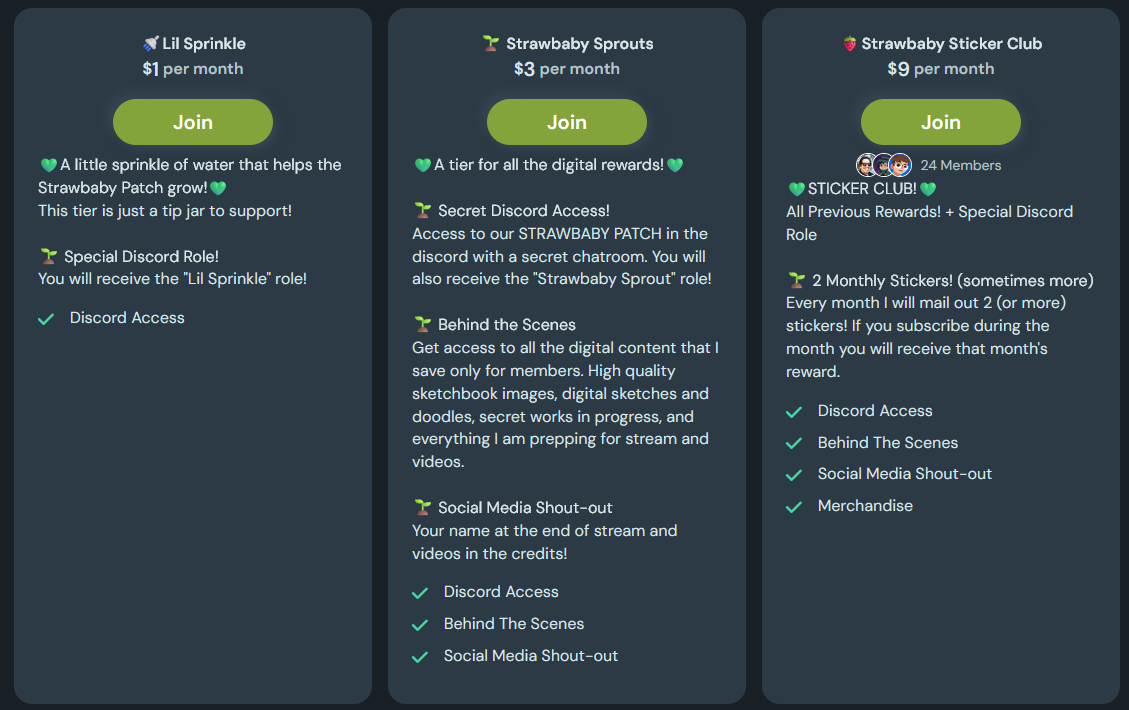Viewport: 1129px width, 710px height.
Task: Click the Behind The Scenes checkmark in Strawbaby Sprouts
Action: click(x=419, y=625)
